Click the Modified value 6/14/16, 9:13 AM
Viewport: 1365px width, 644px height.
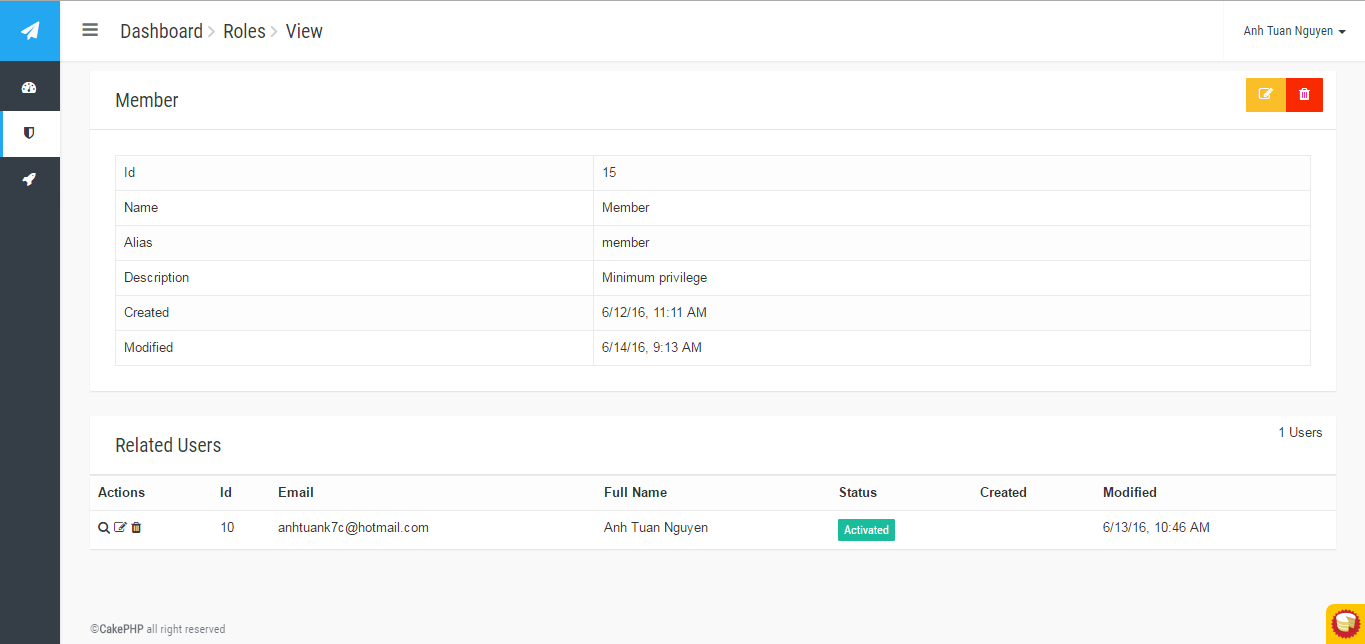(x=652, y=347)
